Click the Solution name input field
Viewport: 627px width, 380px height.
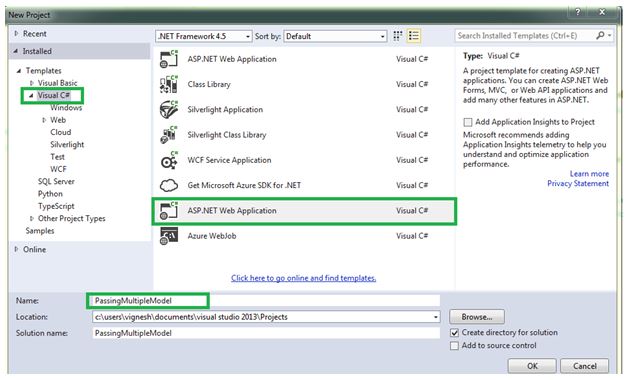[x=266, y=333]
